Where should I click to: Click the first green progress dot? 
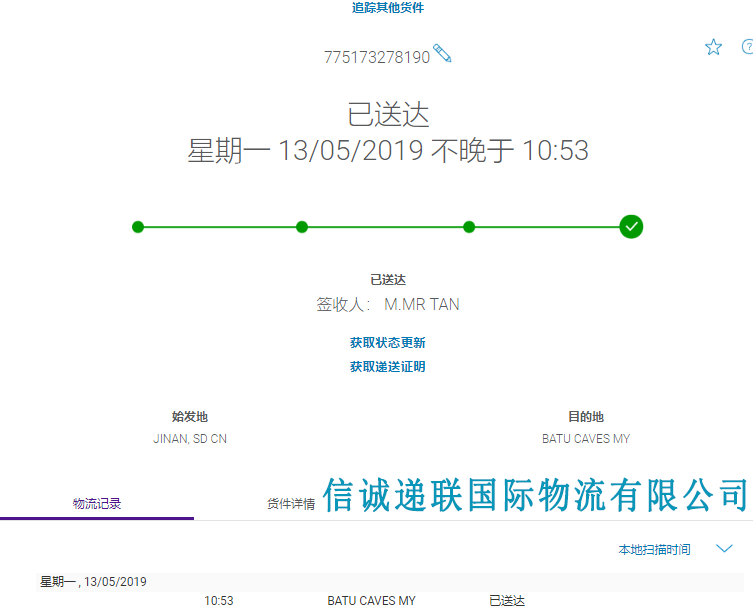[138, 227]
